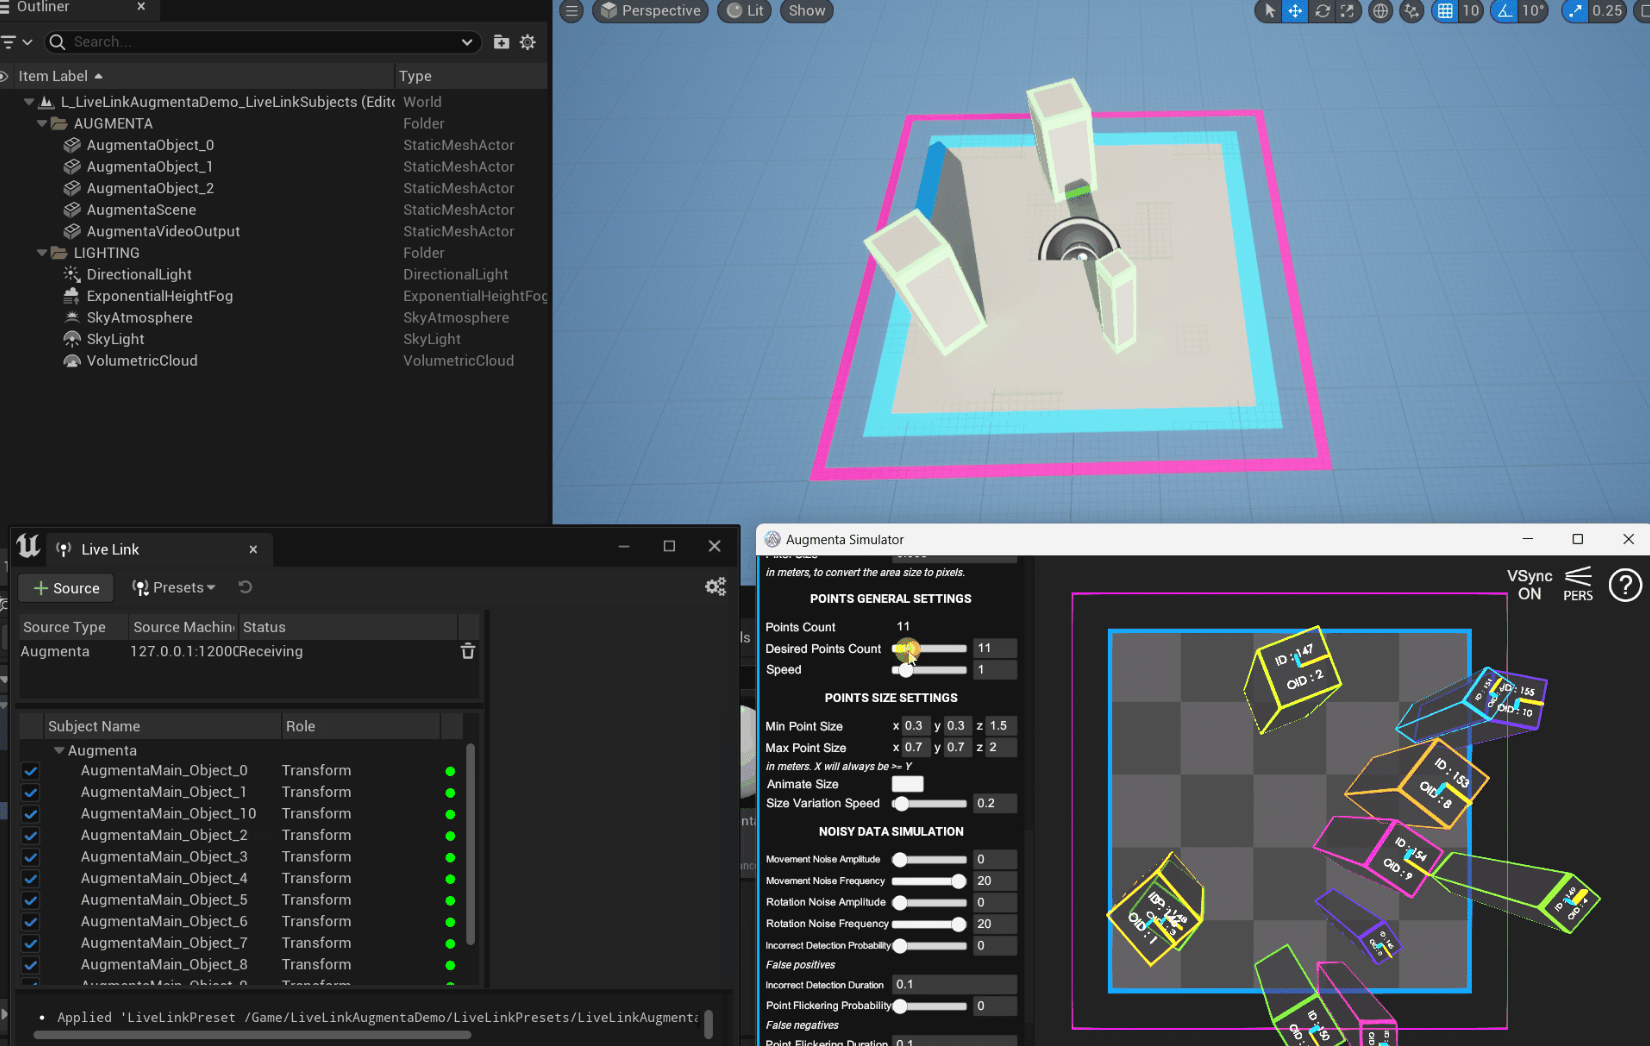Image resolution: width=1650 pixels, height=1046 pixels.
Task: Click the Desired Points Count value field
Action: tap(994, 648)
